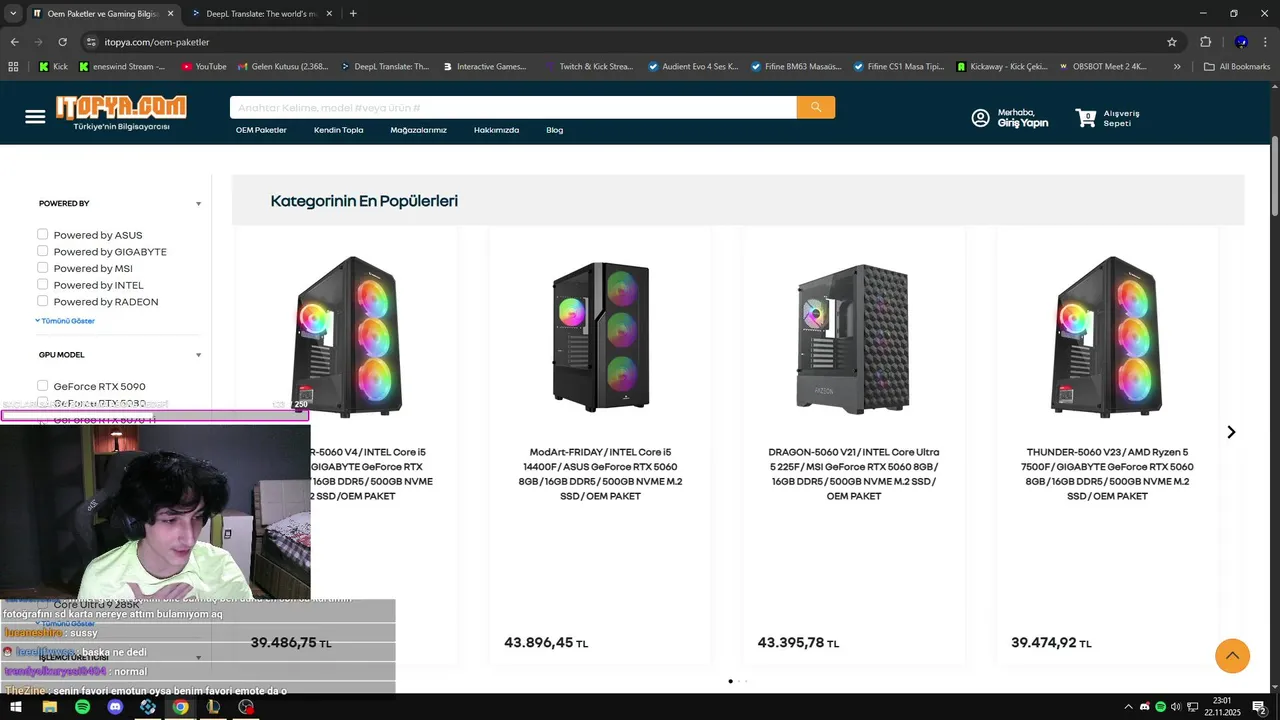Viewport: 1280px width, 720px height.
Task: Show more bookmarks with the chevron
Action: pos(1177,67)
